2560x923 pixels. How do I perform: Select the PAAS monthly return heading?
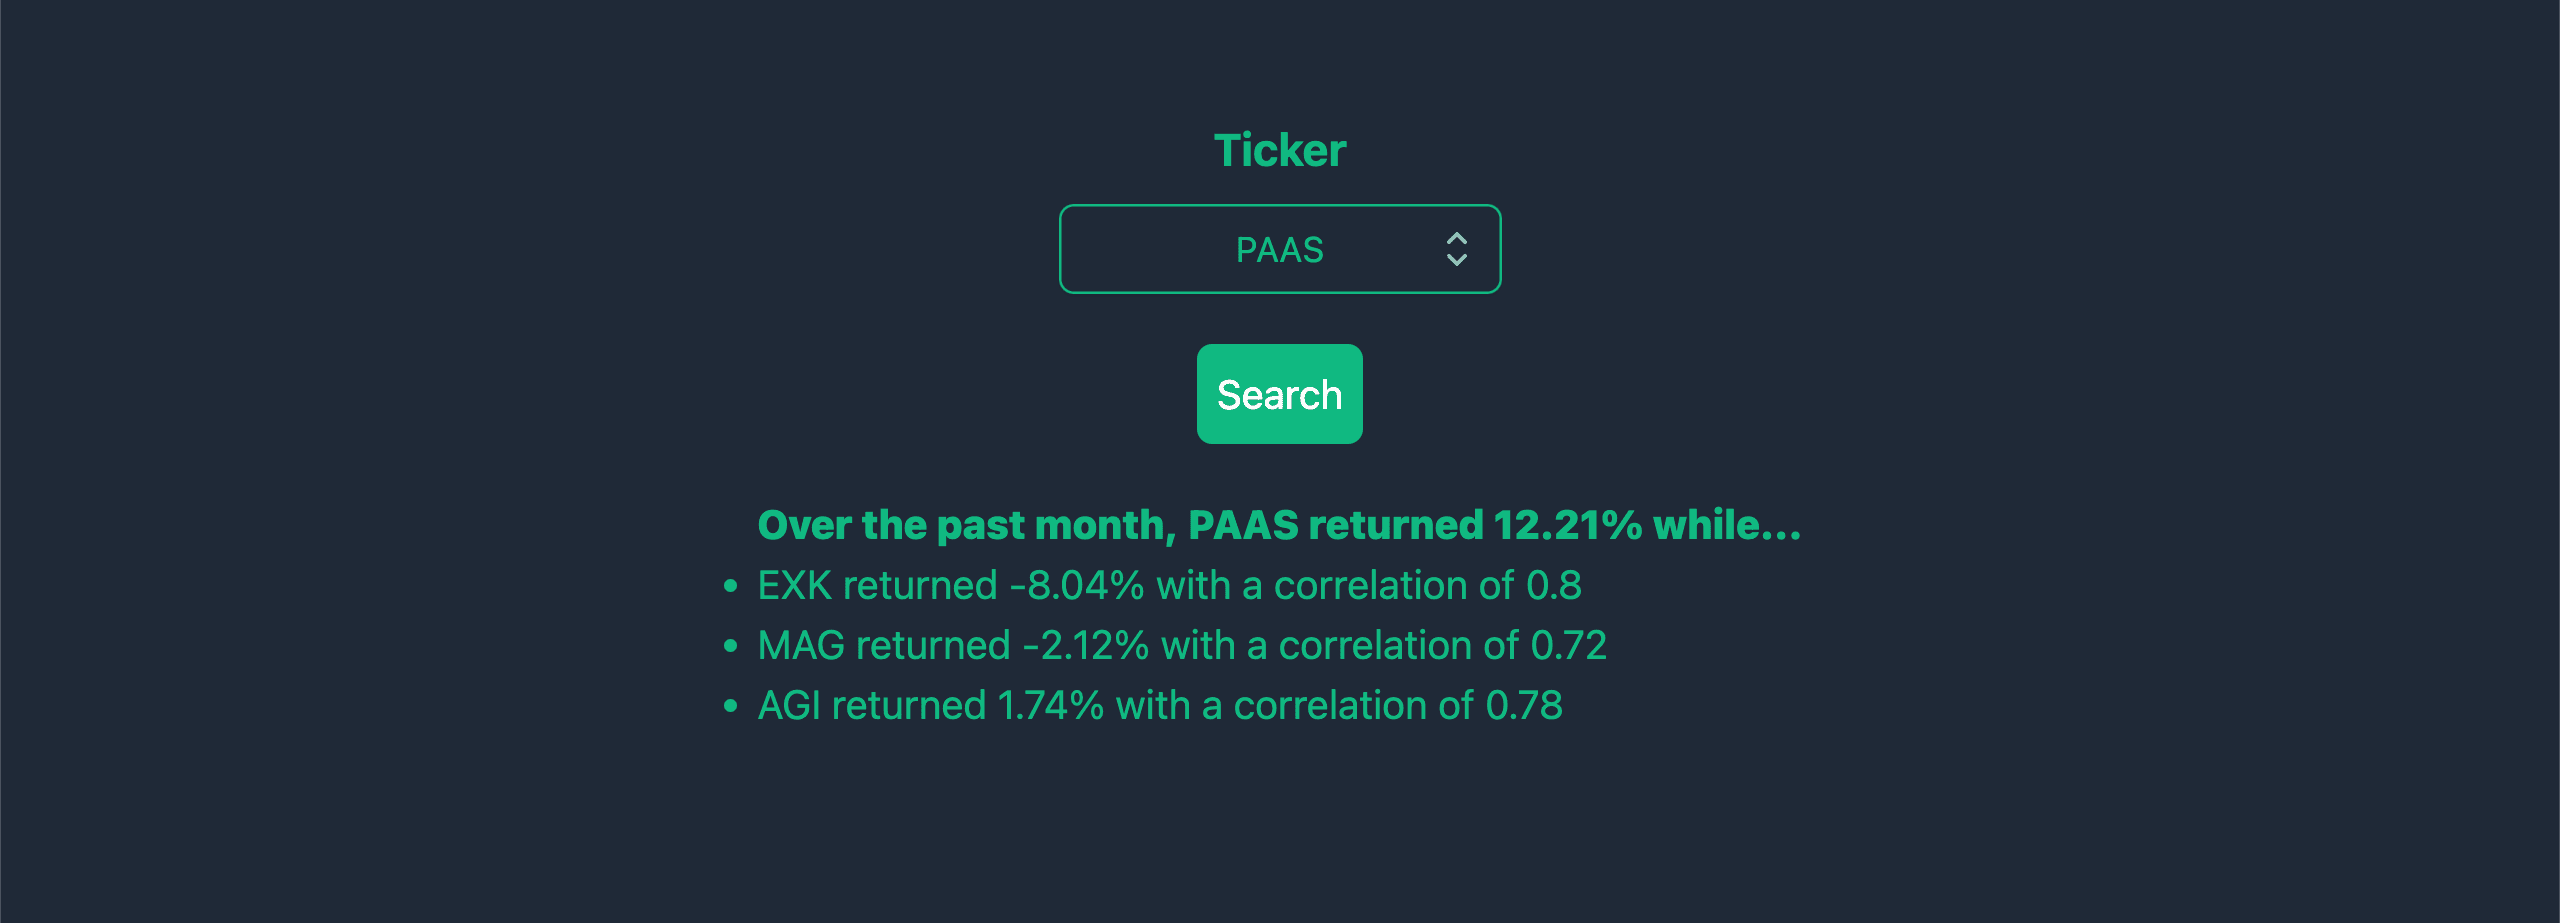pos(1279,525)
